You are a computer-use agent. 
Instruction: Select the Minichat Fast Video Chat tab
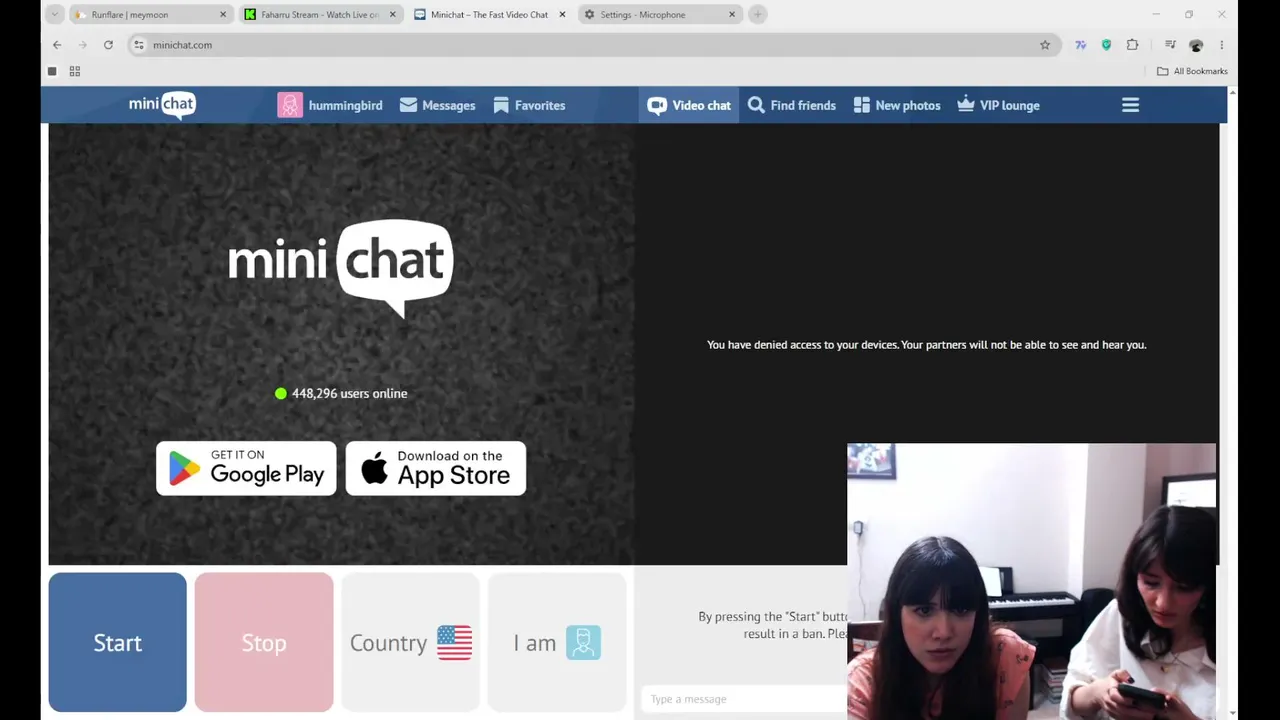(490, 14)
